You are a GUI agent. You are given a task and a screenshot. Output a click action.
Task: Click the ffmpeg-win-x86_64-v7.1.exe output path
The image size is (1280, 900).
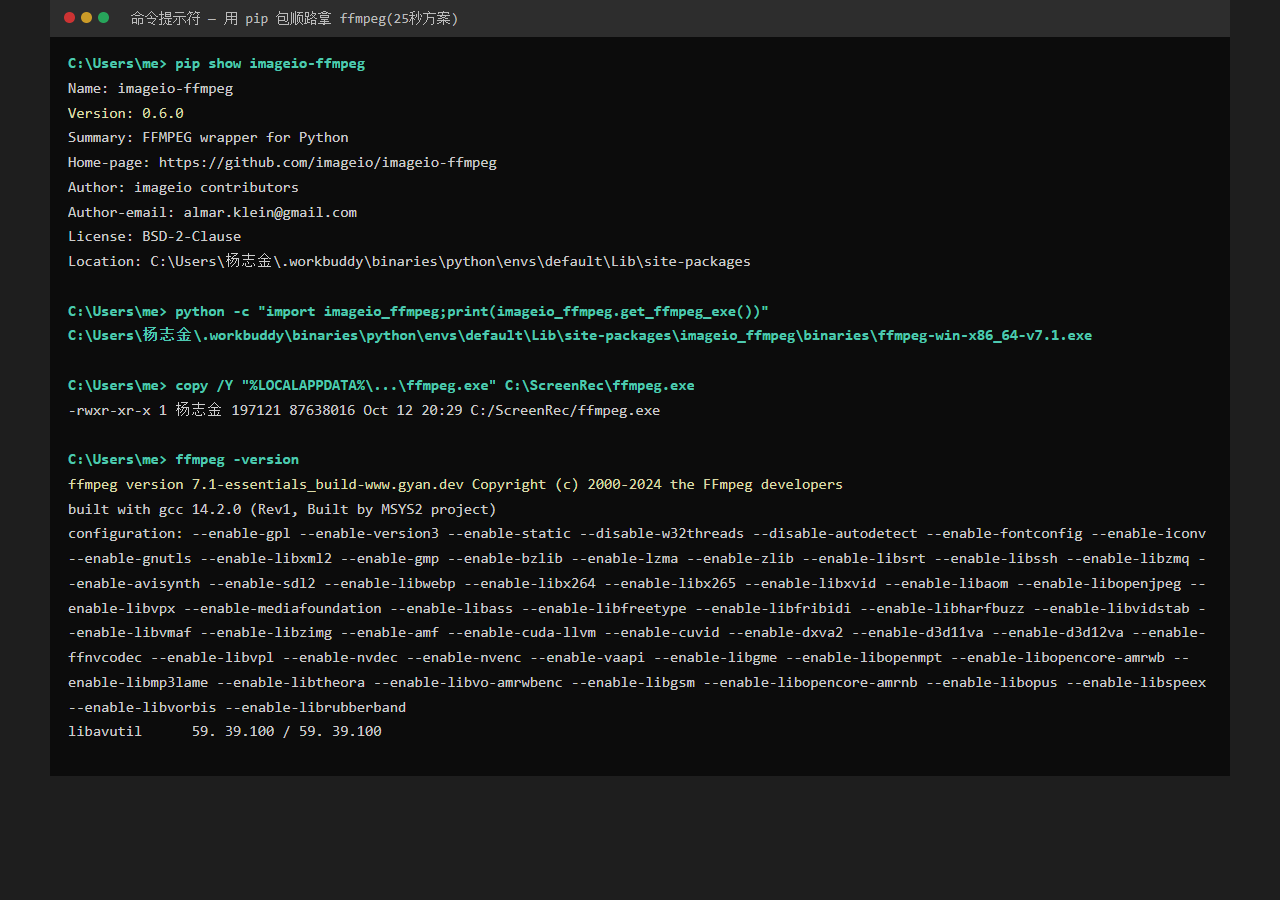(x=580, y=335)
